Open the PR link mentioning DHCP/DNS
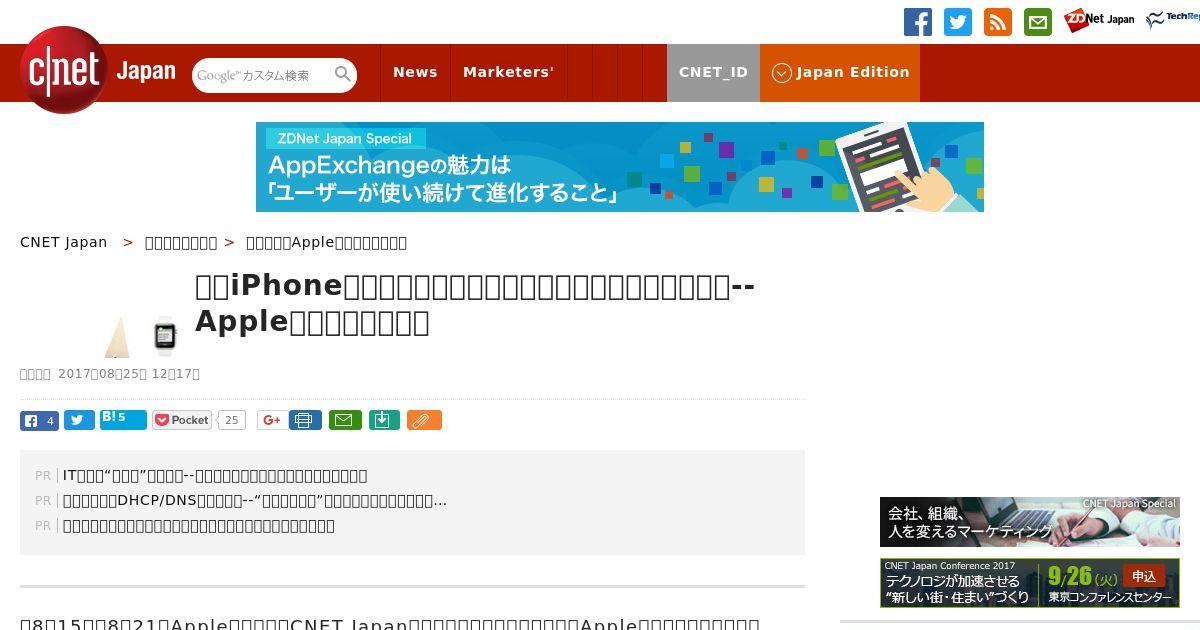Screen dimensions: 1200x630 coord(255,501)
